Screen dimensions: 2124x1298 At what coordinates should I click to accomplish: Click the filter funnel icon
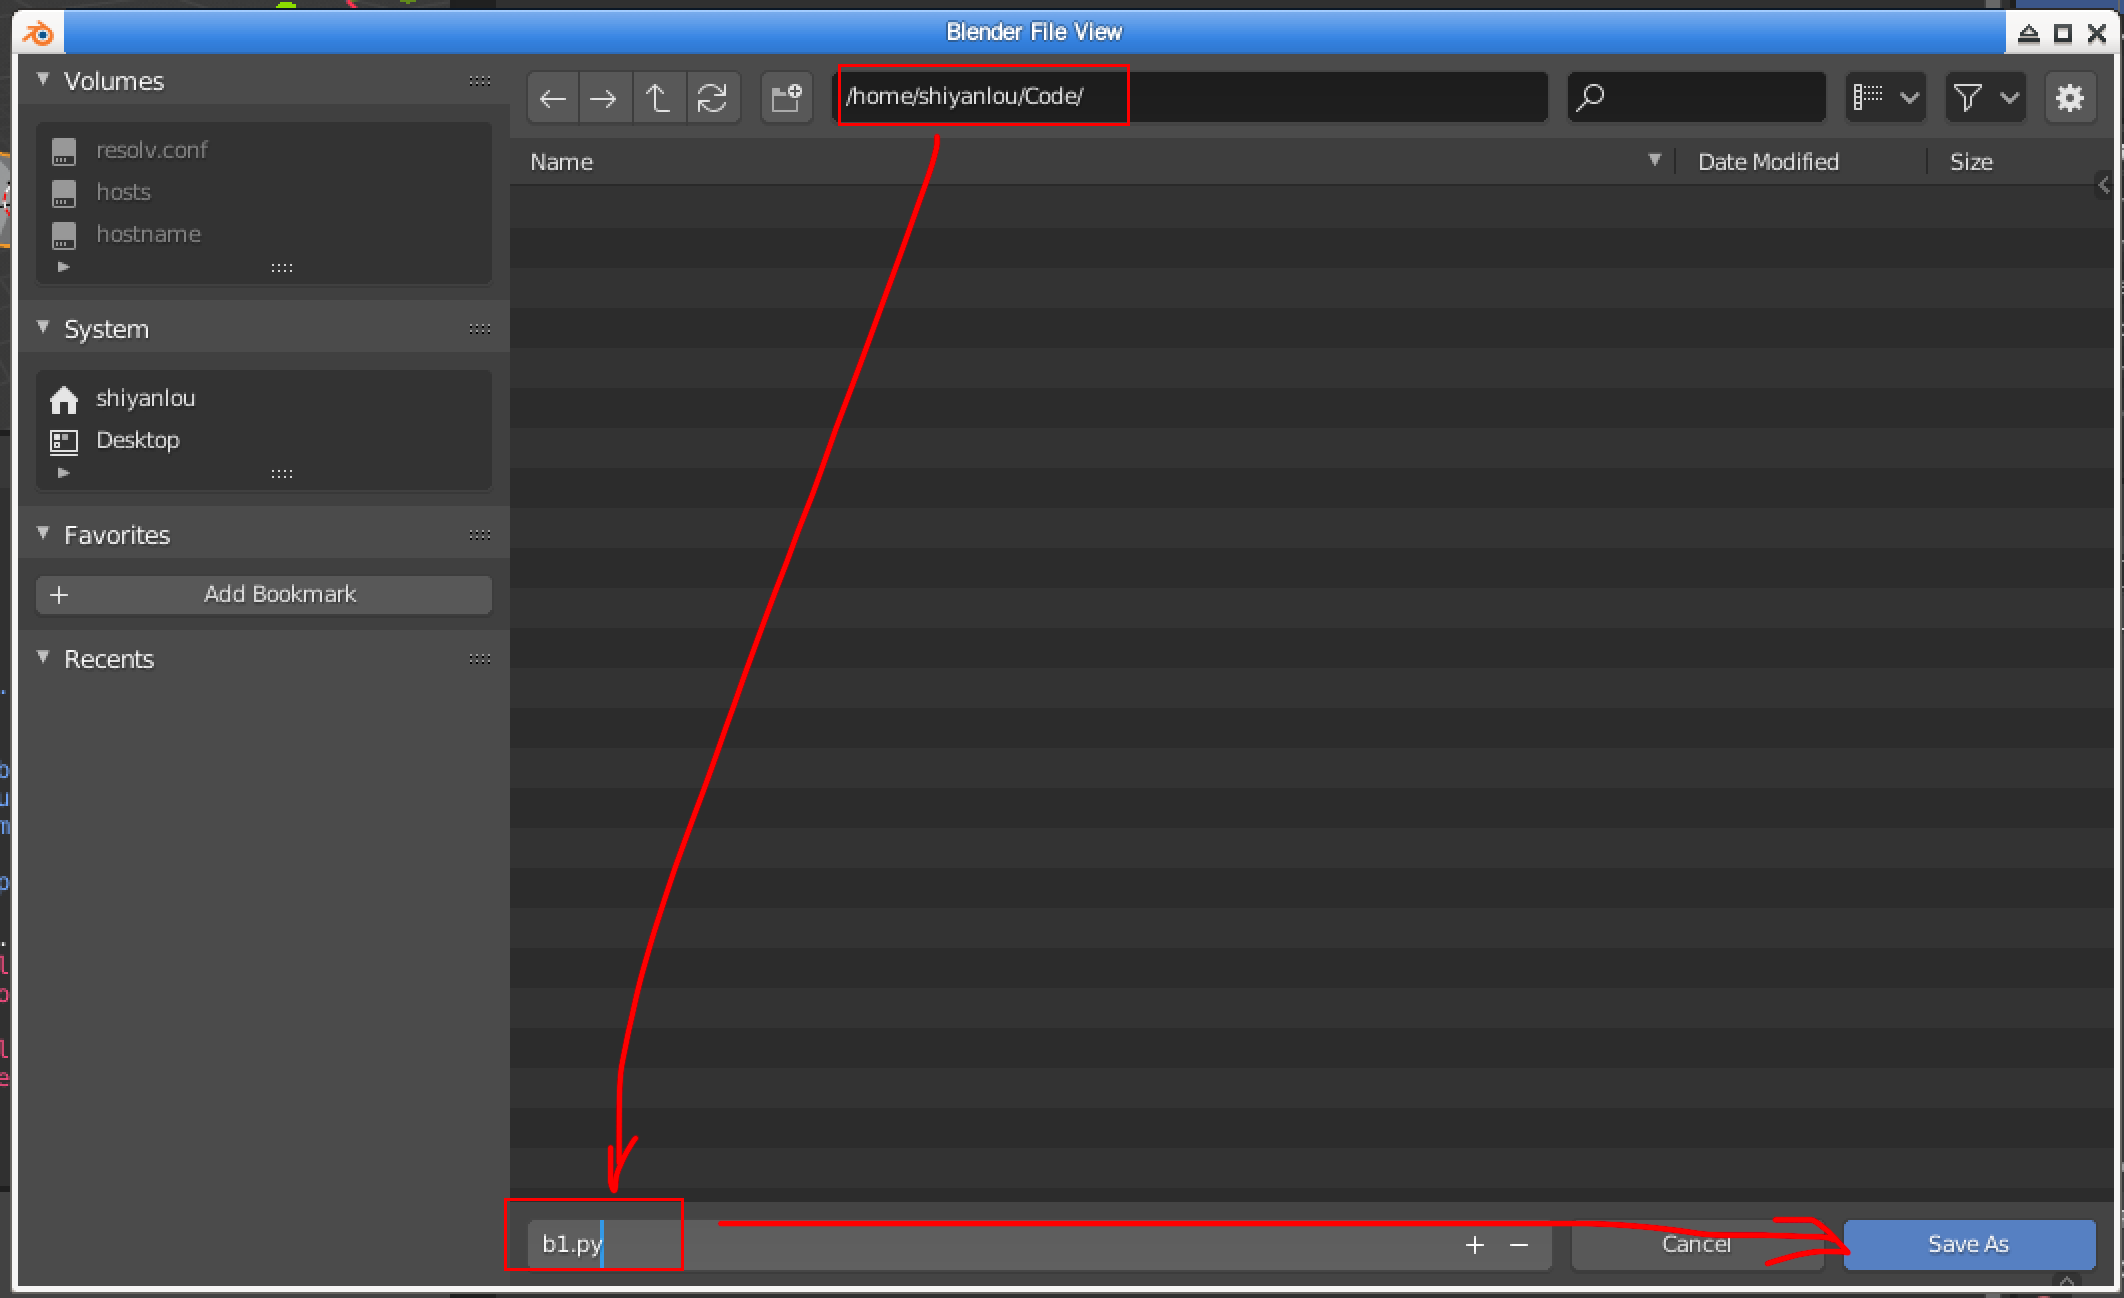(x=1967, y=97)
